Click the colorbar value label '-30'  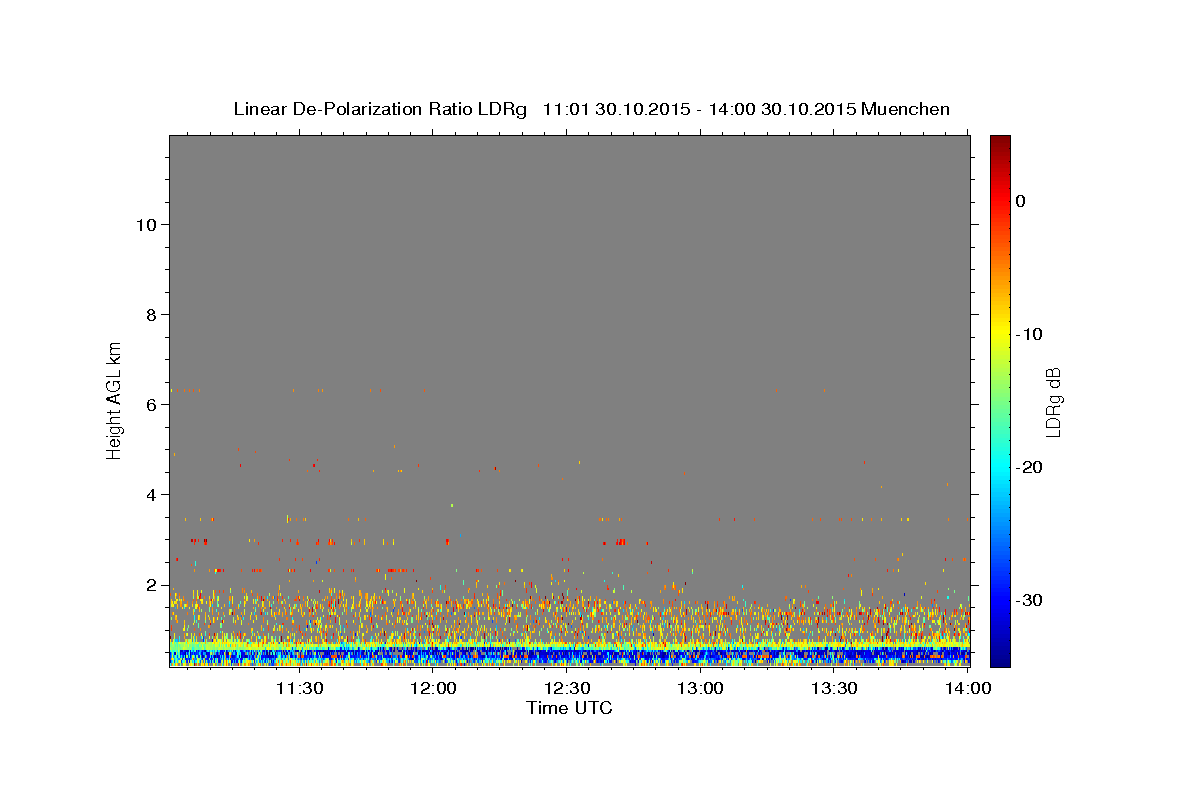(x=1030, y=600)
